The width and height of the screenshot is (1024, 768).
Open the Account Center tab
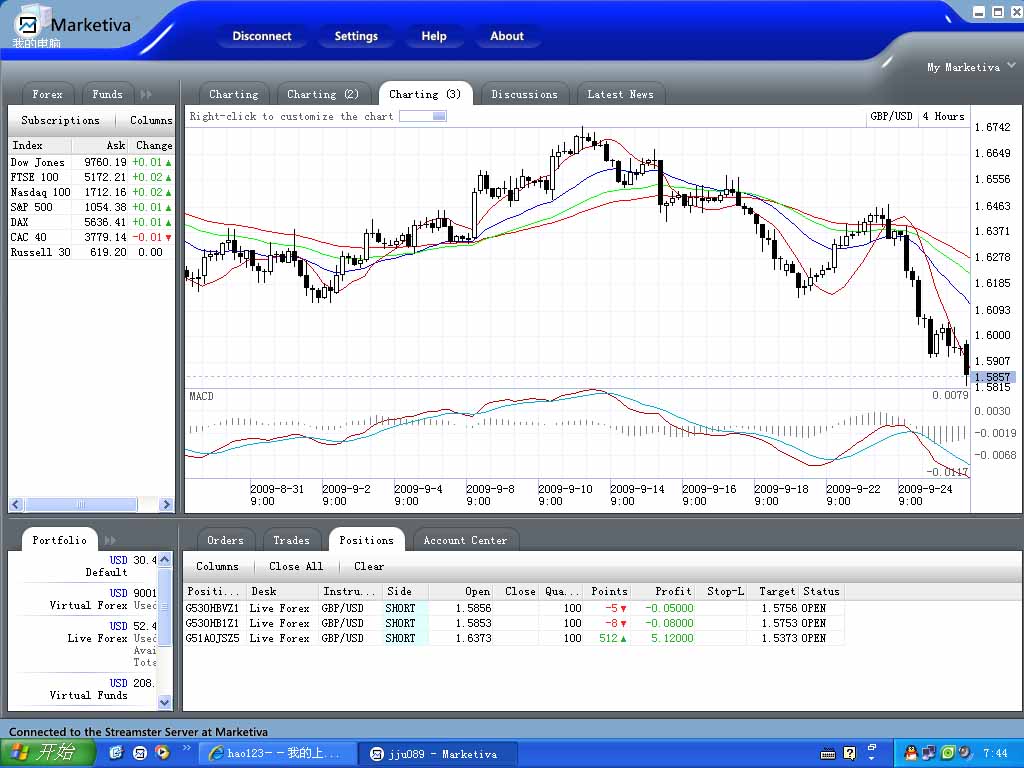(x=465, y=540)
